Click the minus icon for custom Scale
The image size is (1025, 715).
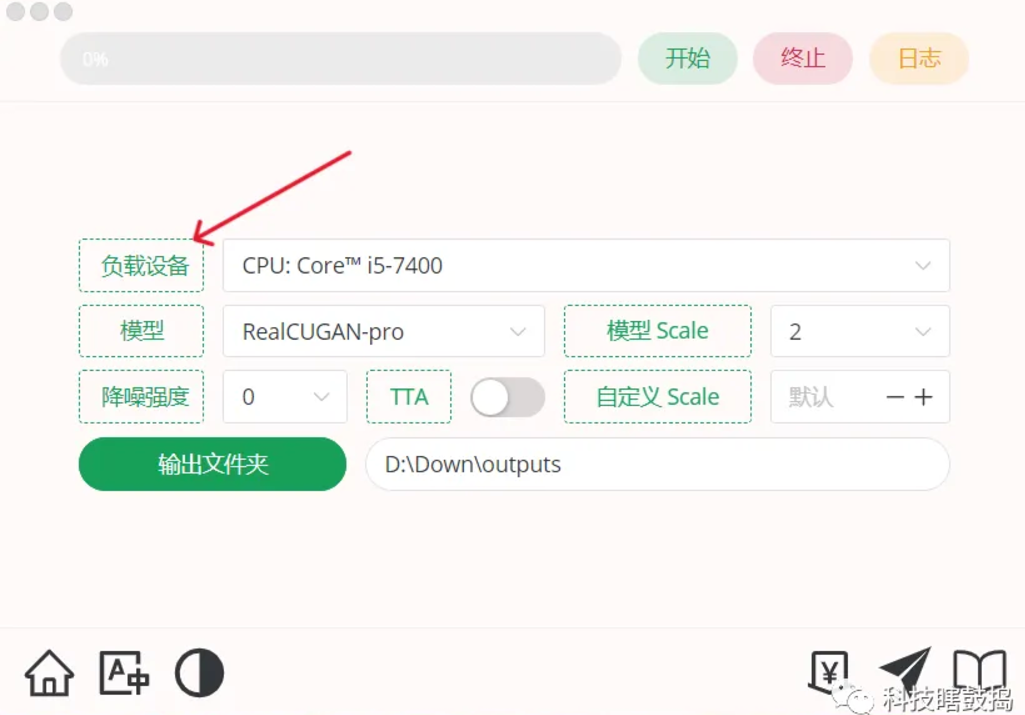click(895, 397)
